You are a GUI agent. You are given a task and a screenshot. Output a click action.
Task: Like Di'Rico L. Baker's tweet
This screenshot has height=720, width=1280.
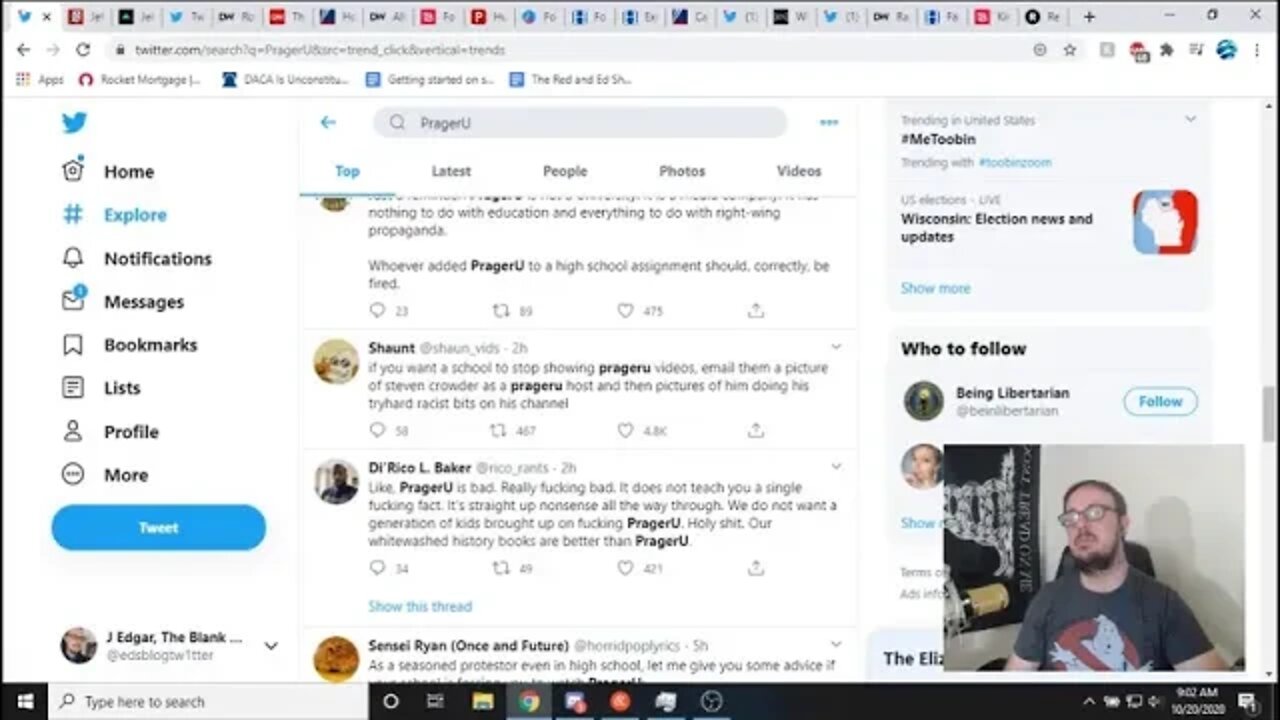tap(625, 568)
